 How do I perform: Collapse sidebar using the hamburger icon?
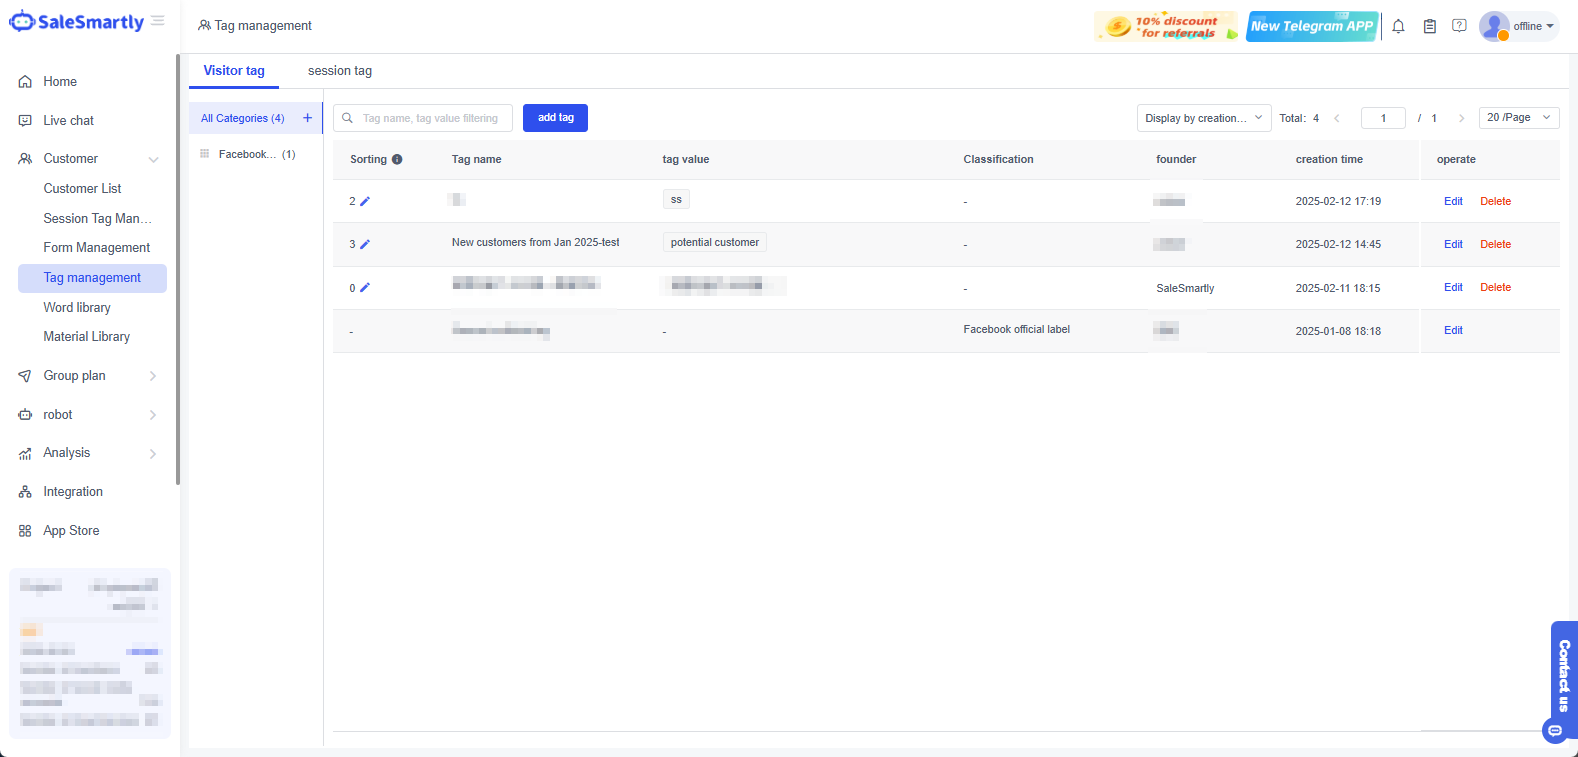[158, 21]
